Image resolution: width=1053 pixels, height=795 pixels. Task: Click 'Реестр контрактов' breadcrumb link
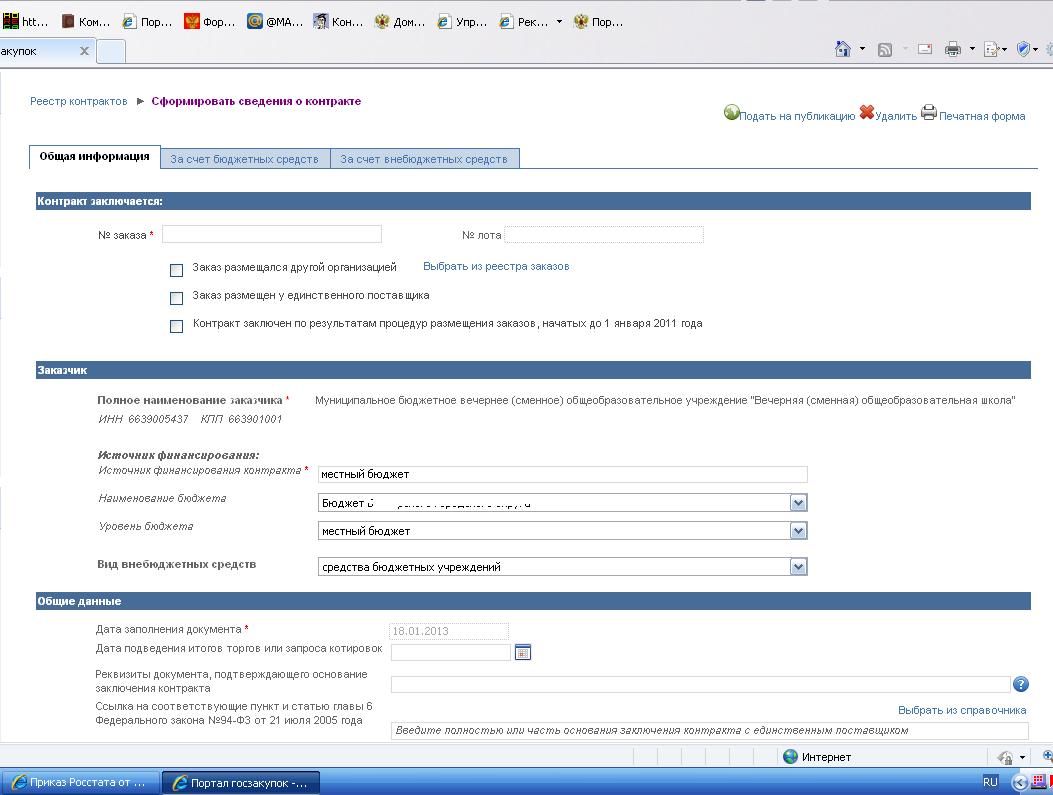[x=79, y=101]
